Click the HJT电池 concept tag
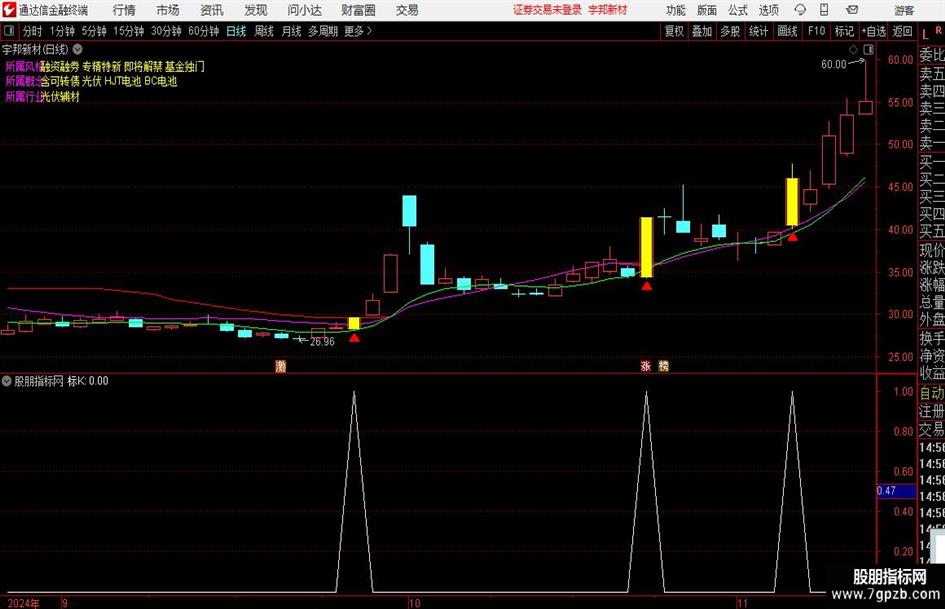Image resolution: width=945 pixels, height=609 pixels. point(122,81)
